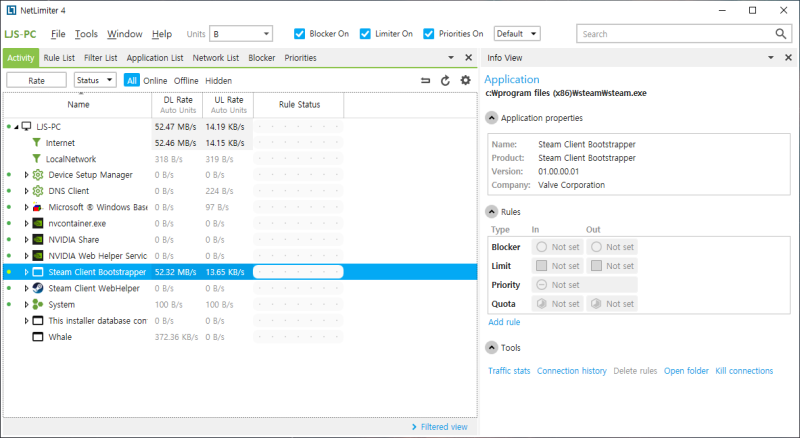
Task: Open the Activity panel options arrow
Action: click(x=451, y=58)
